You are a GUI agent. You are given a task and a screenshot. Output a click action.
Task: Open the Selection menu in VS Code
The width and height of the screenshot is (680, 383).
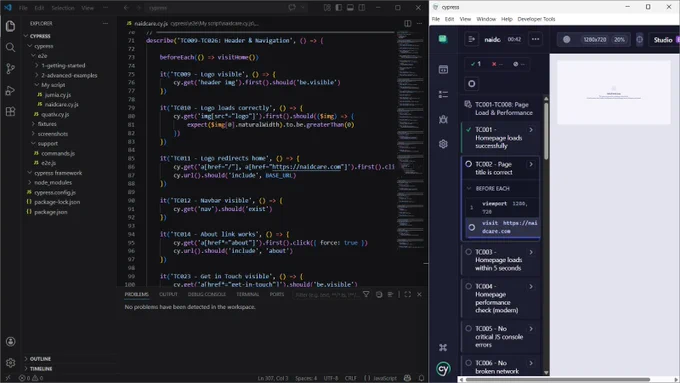click(63, 8)
